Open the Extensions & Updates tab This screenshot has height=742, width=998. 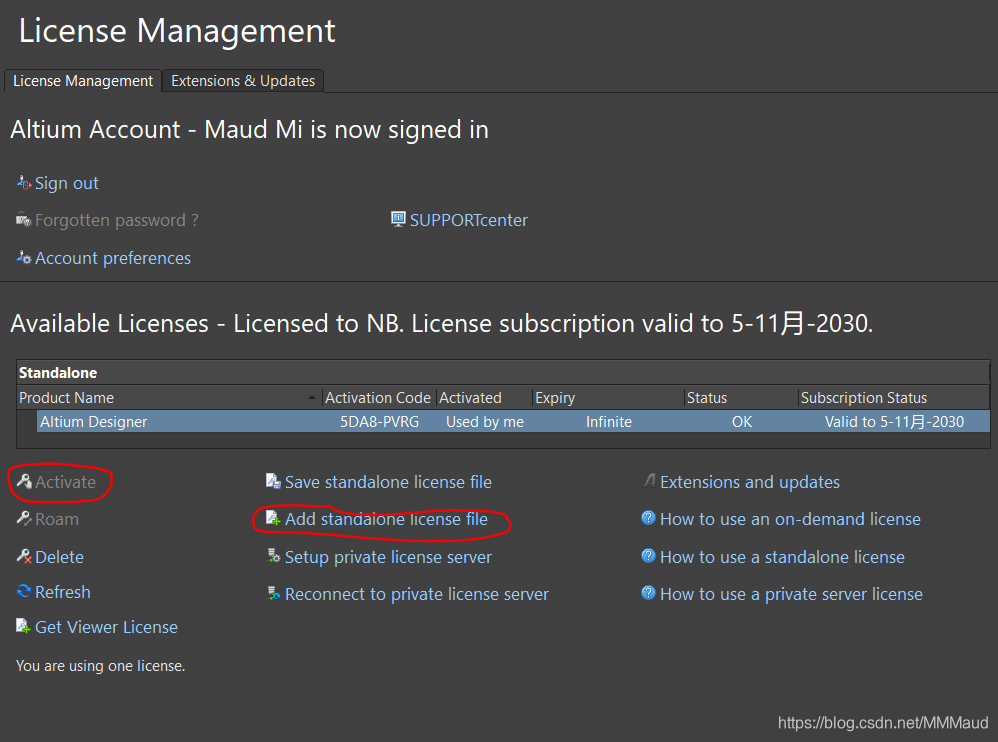pyautogui.click(x=243, y=81)
